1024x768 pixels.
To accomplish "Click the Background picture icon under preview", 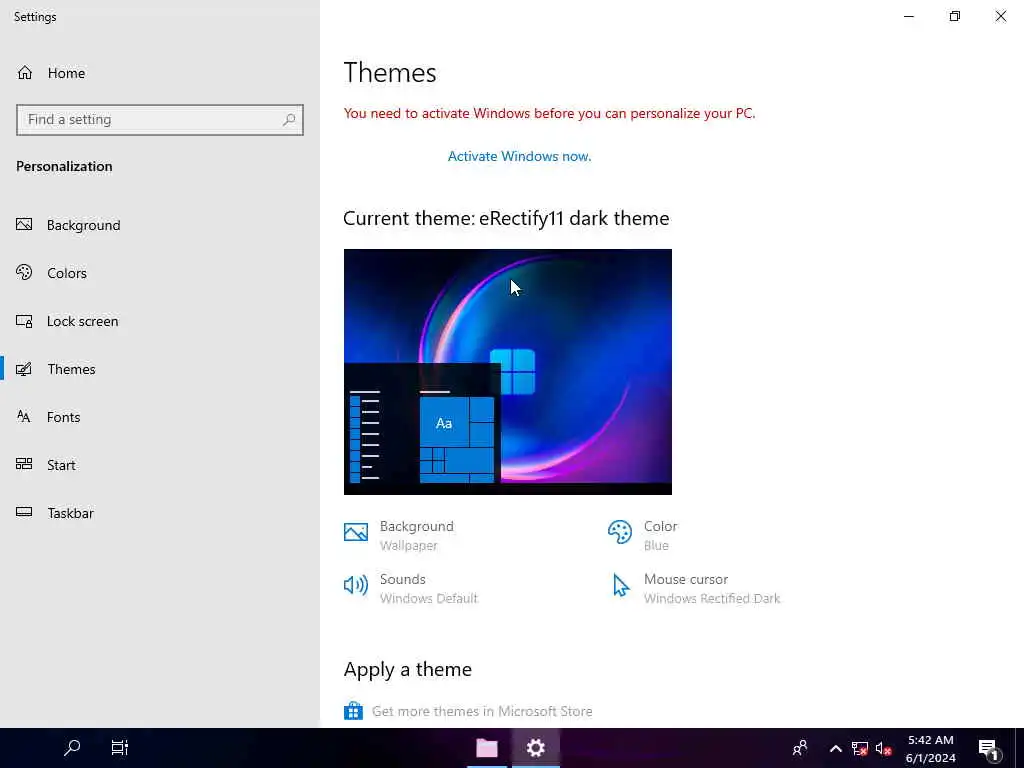I will (x=356, y=532).
